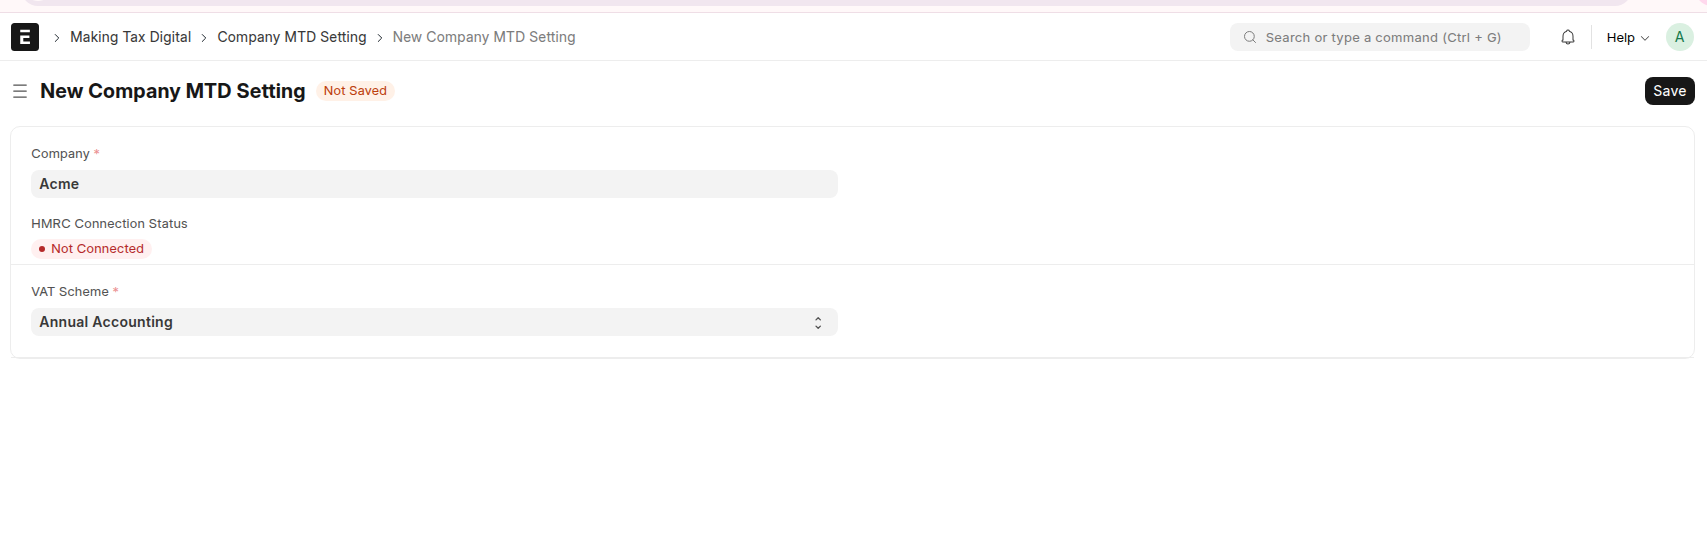Go to Making Tax Digital breadcrumb
Image resolution: width=1707 pixels, height=535 pixels.
point(130,37)
